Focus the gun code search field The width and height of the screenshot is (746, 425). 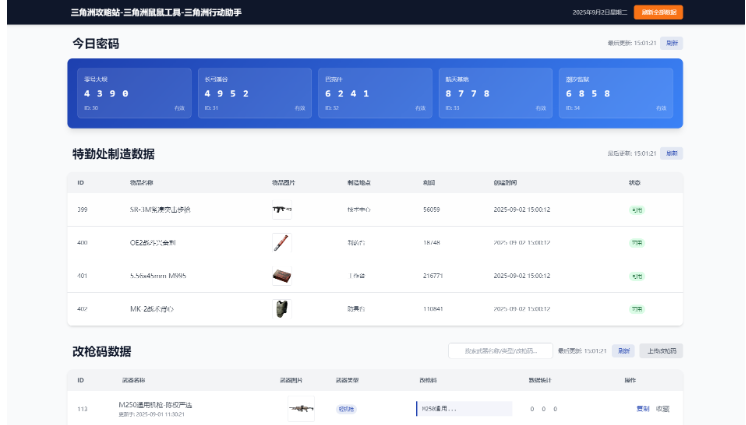pyautogui.click(x=500, y=351)
